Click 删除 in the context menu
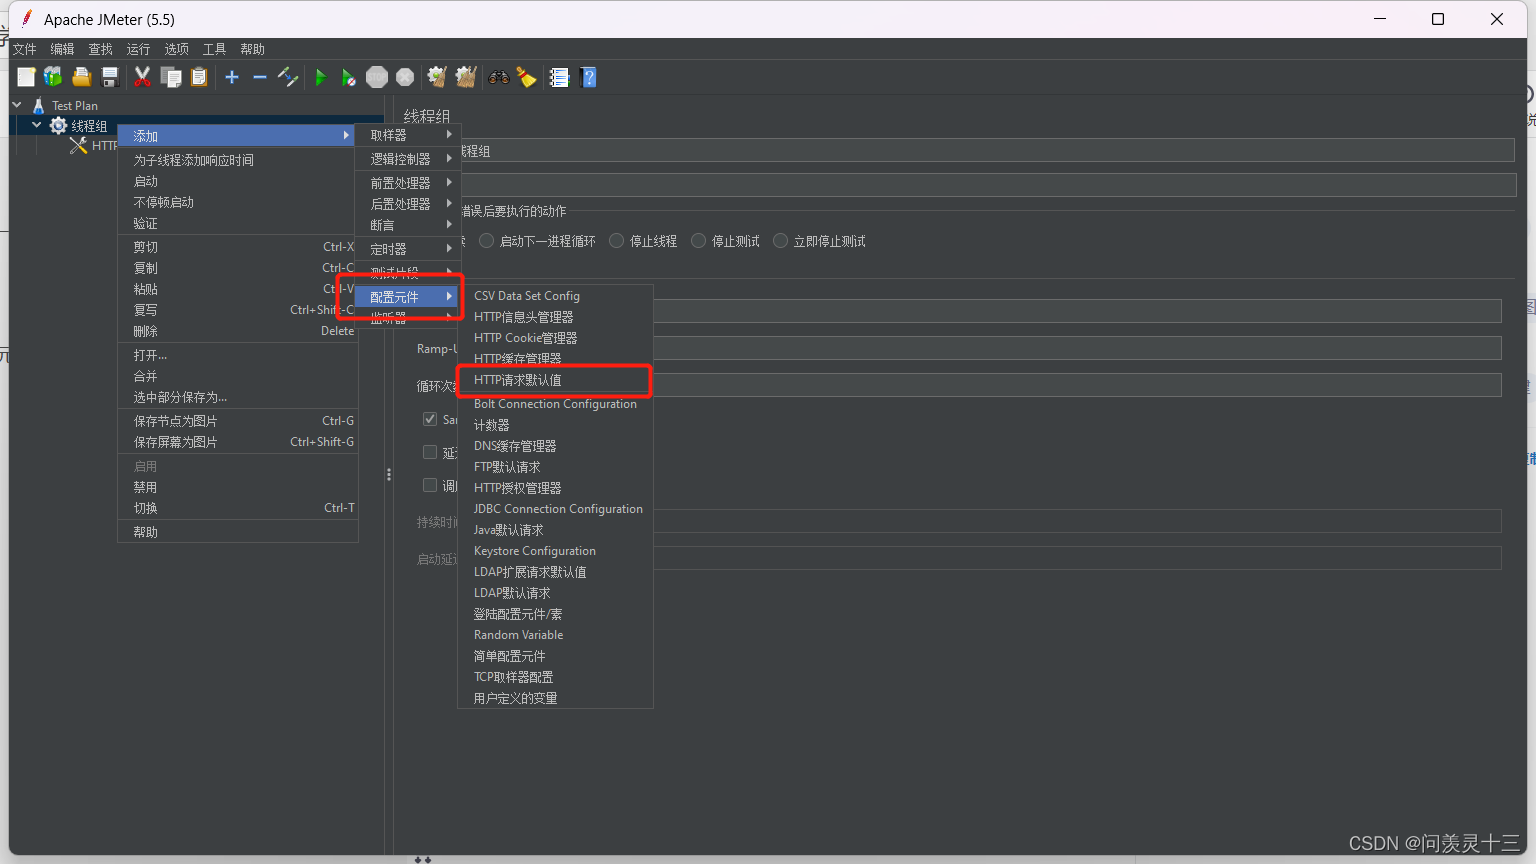The height and width of the screenshot is (864, 1536). (238, 331)
